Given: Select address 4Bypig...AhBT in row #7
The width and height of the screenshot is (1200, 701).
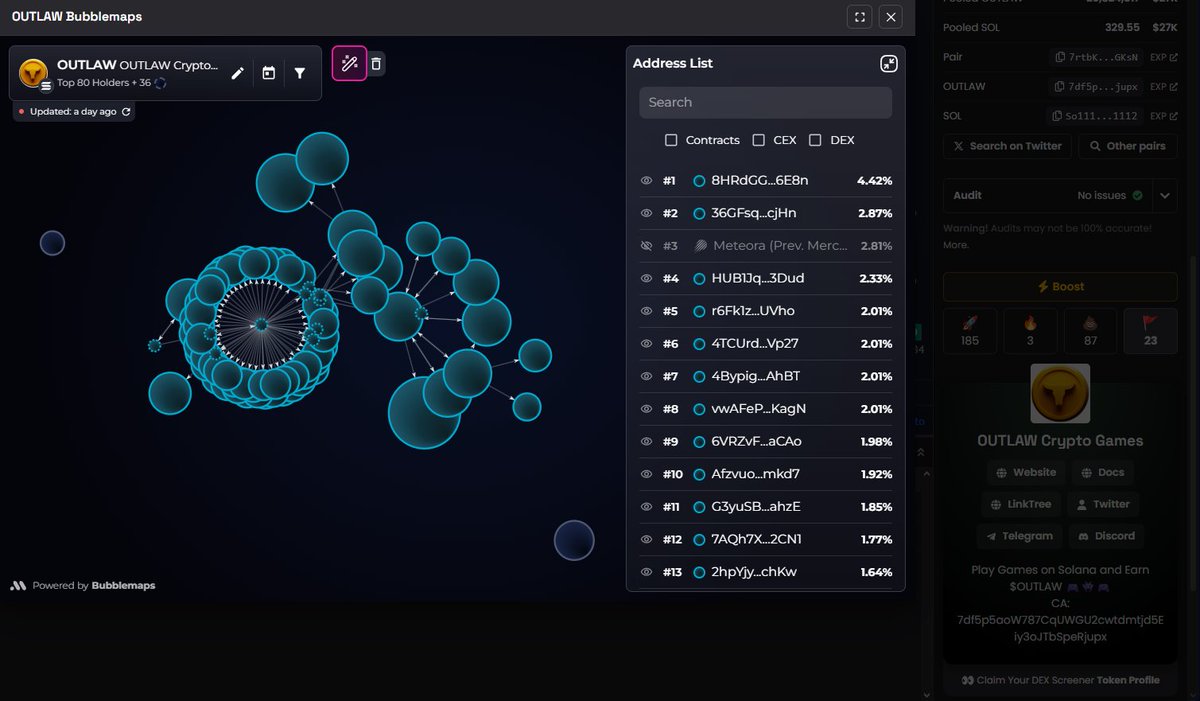Looking at the screenshot, I should (755, 376).
